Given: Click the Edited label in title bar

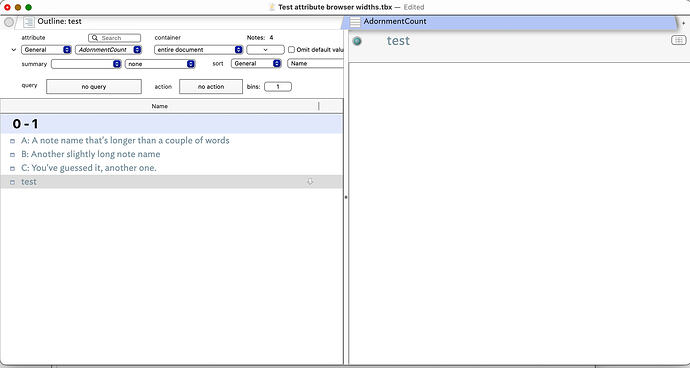Looking at the screenshot, I should (414, 7).
